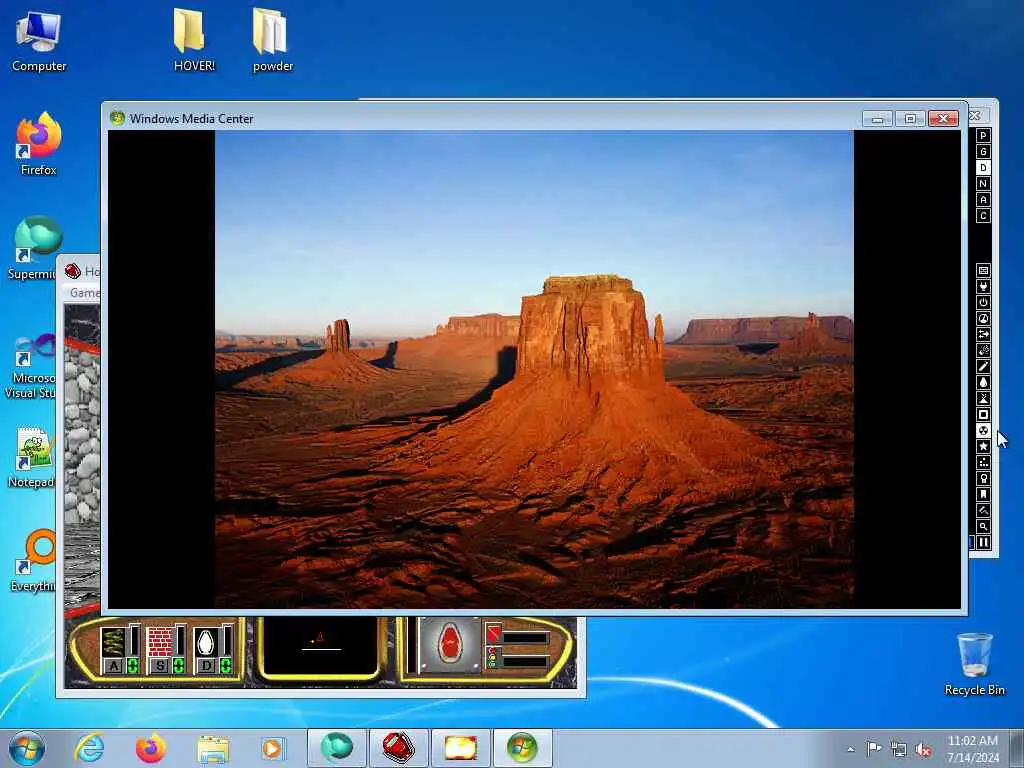Click the brick wall item icon in Hover
The height and width of the screenshot is (768, 1024).
[x=159, y=642]
